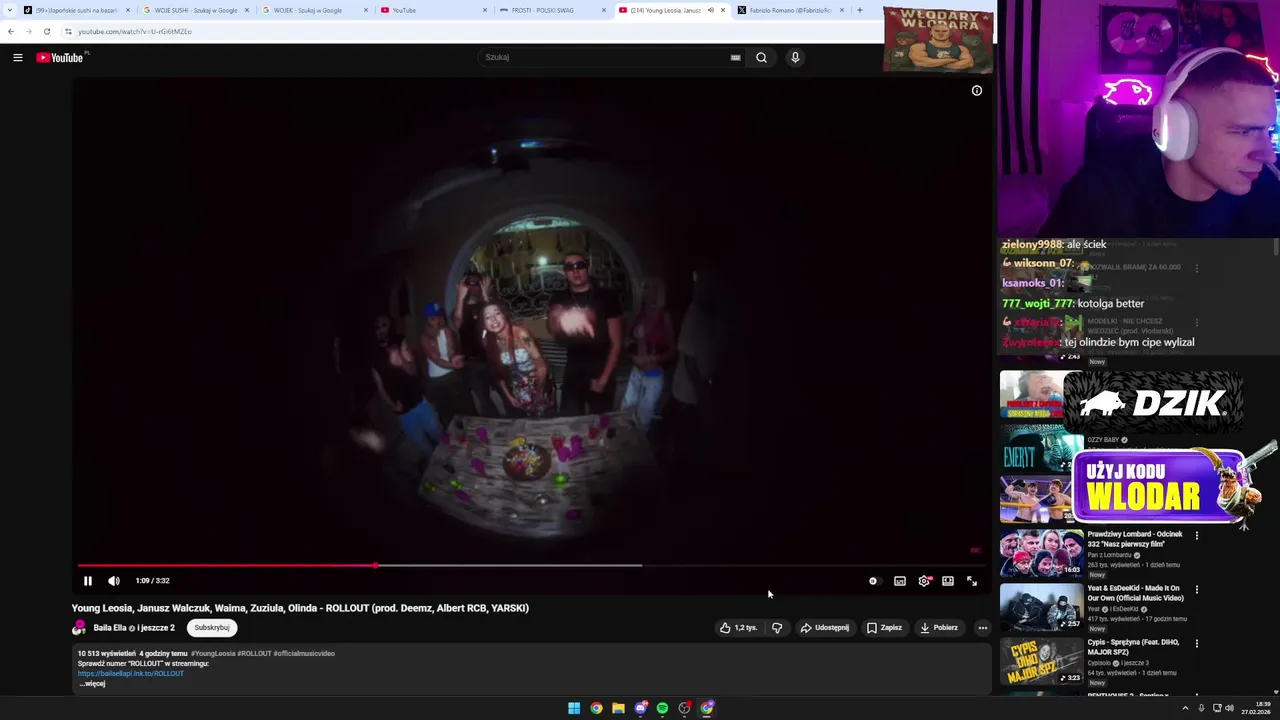The image size is (1280, 720).
Task: Open the Baila Ella channel name link
Action: click(x=110, y=628)
